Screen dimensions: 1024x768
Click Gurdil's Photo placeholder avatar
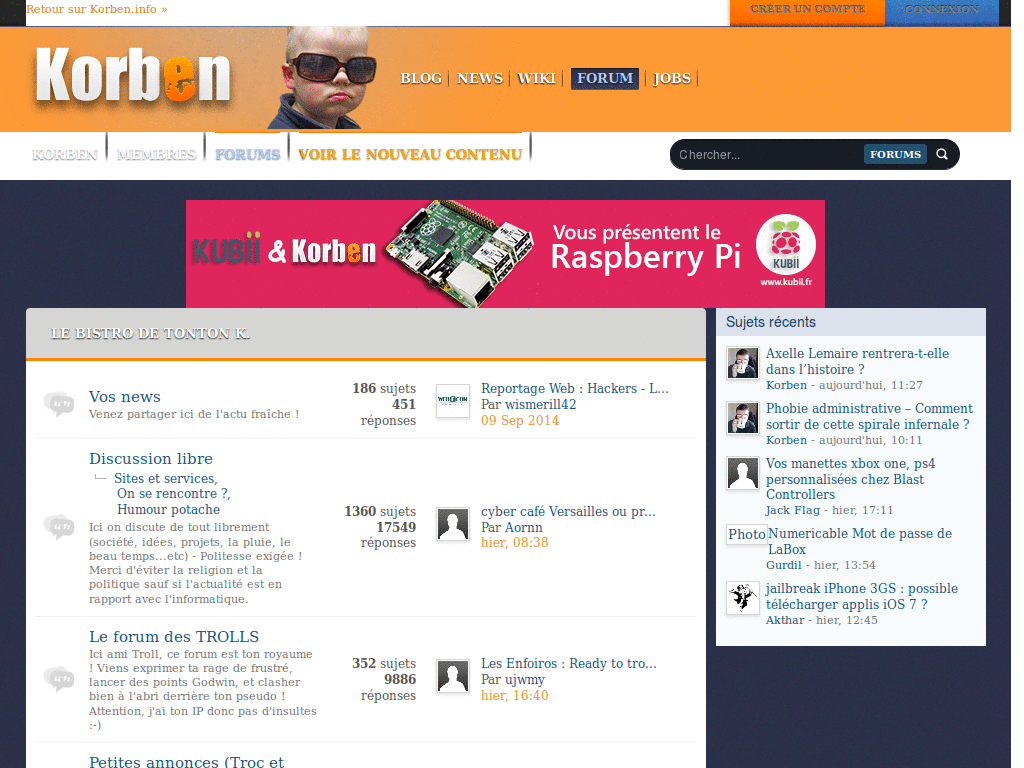(x=746, y=534)
